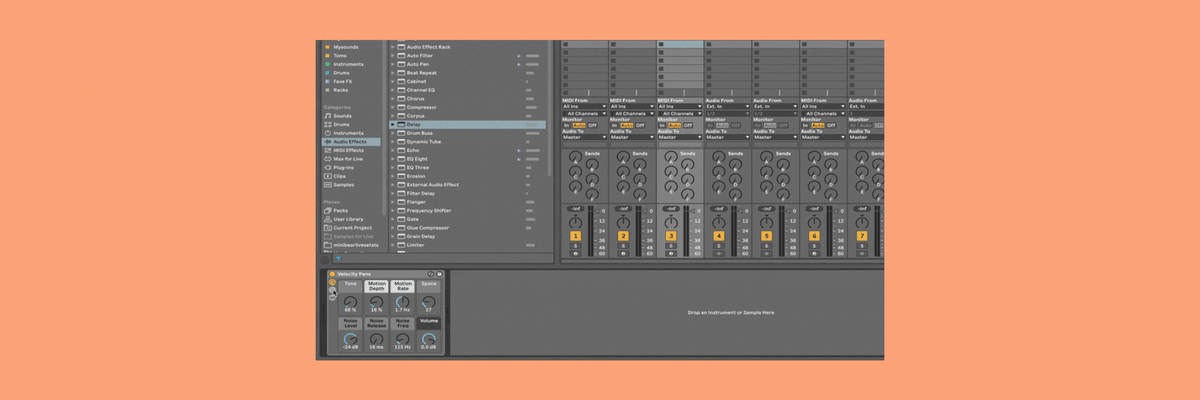Show Macro controls on Velocity Pans rack
1200x400 pixels.
(332, 283)
